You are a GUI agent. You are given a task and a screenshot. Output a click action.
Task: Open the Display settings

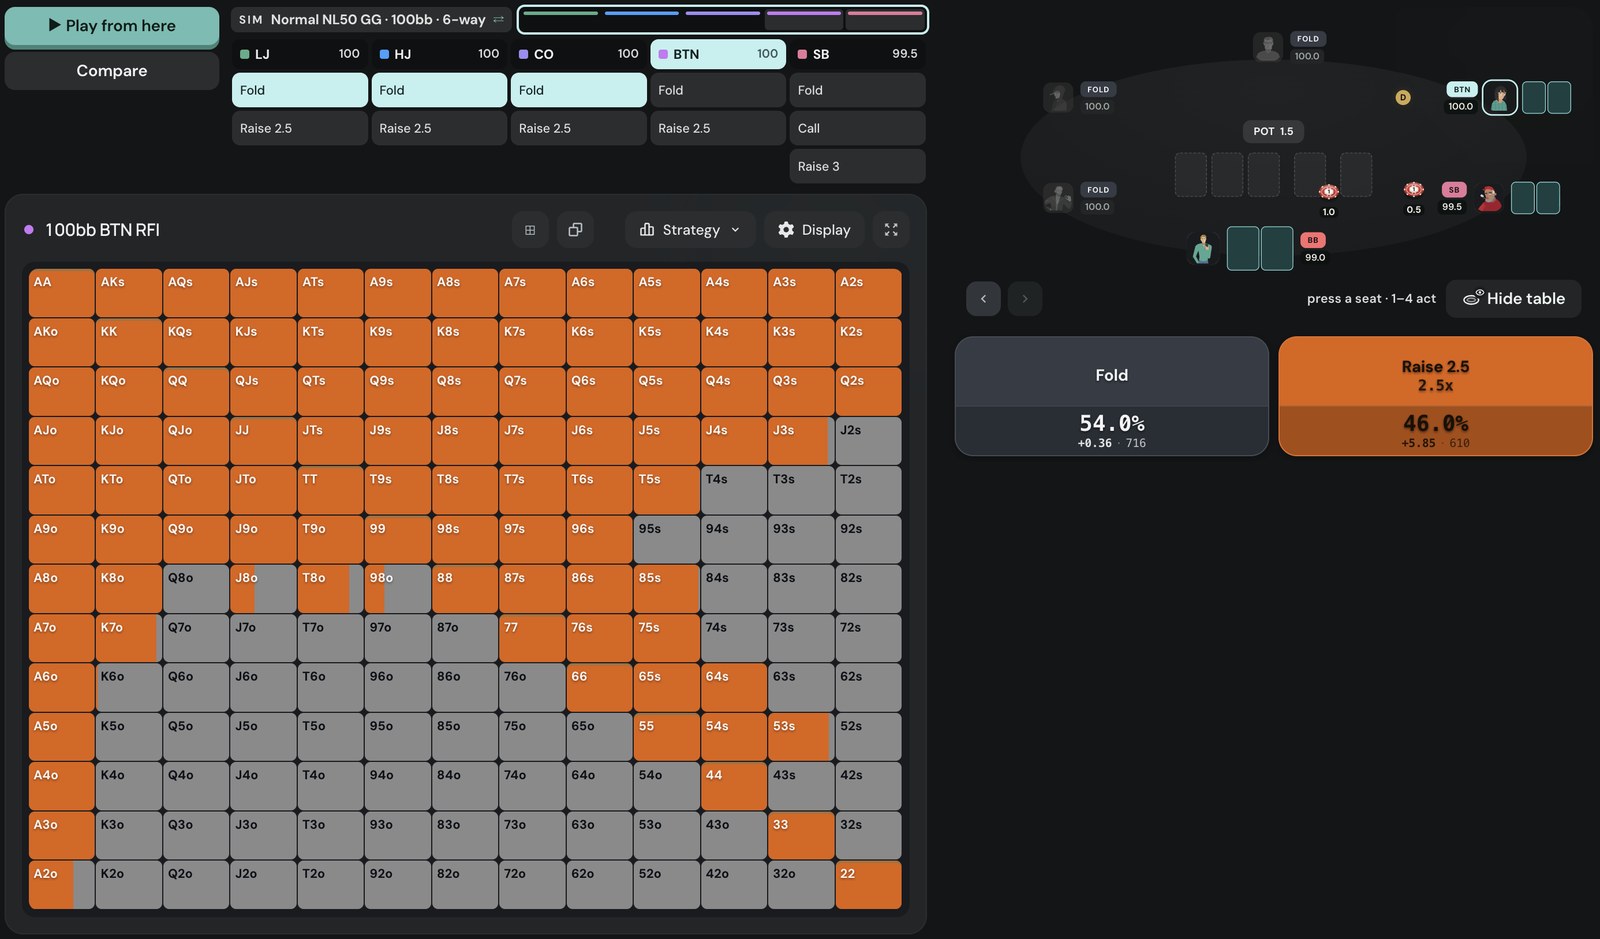(814, 230)
